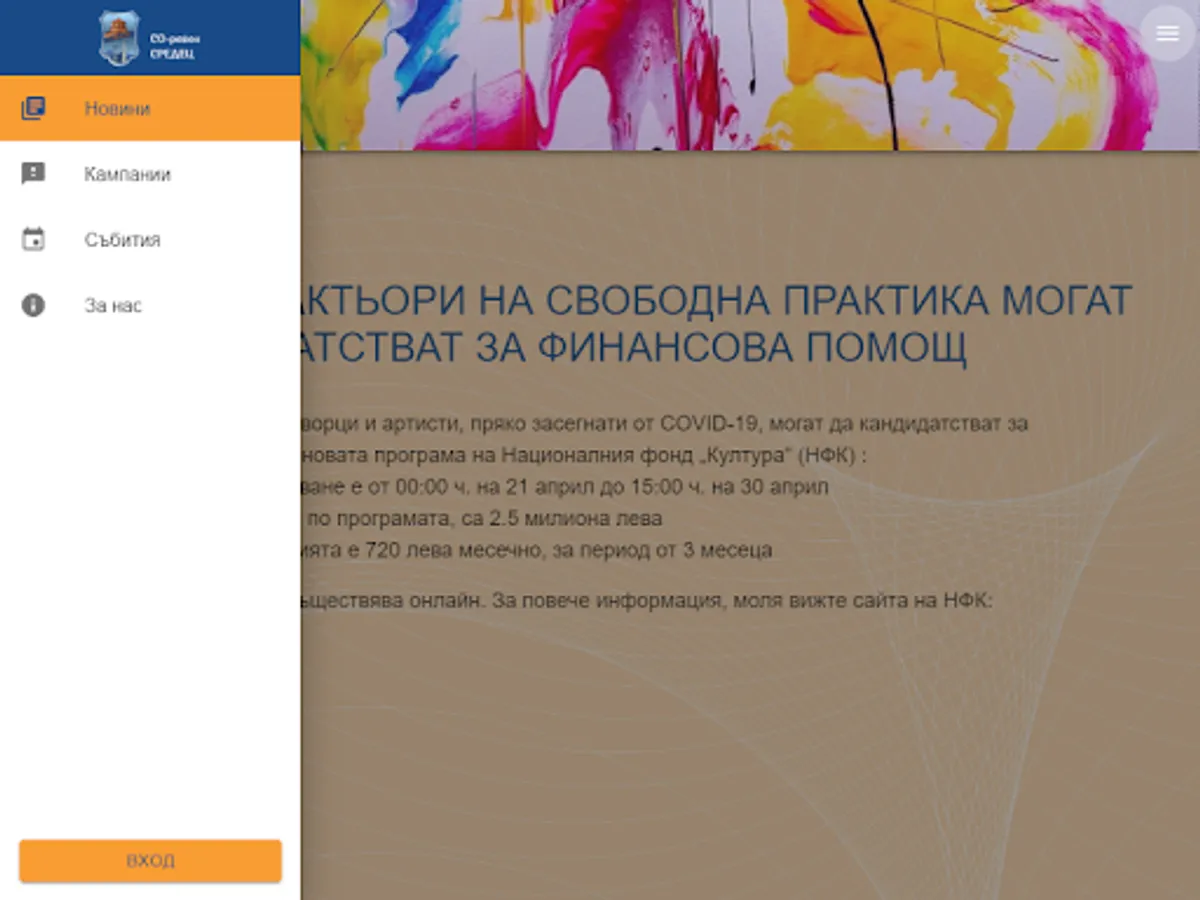Click the text mentioning COVID-19
This screenshot has height=900, width=1200.
tap(664, 423)
